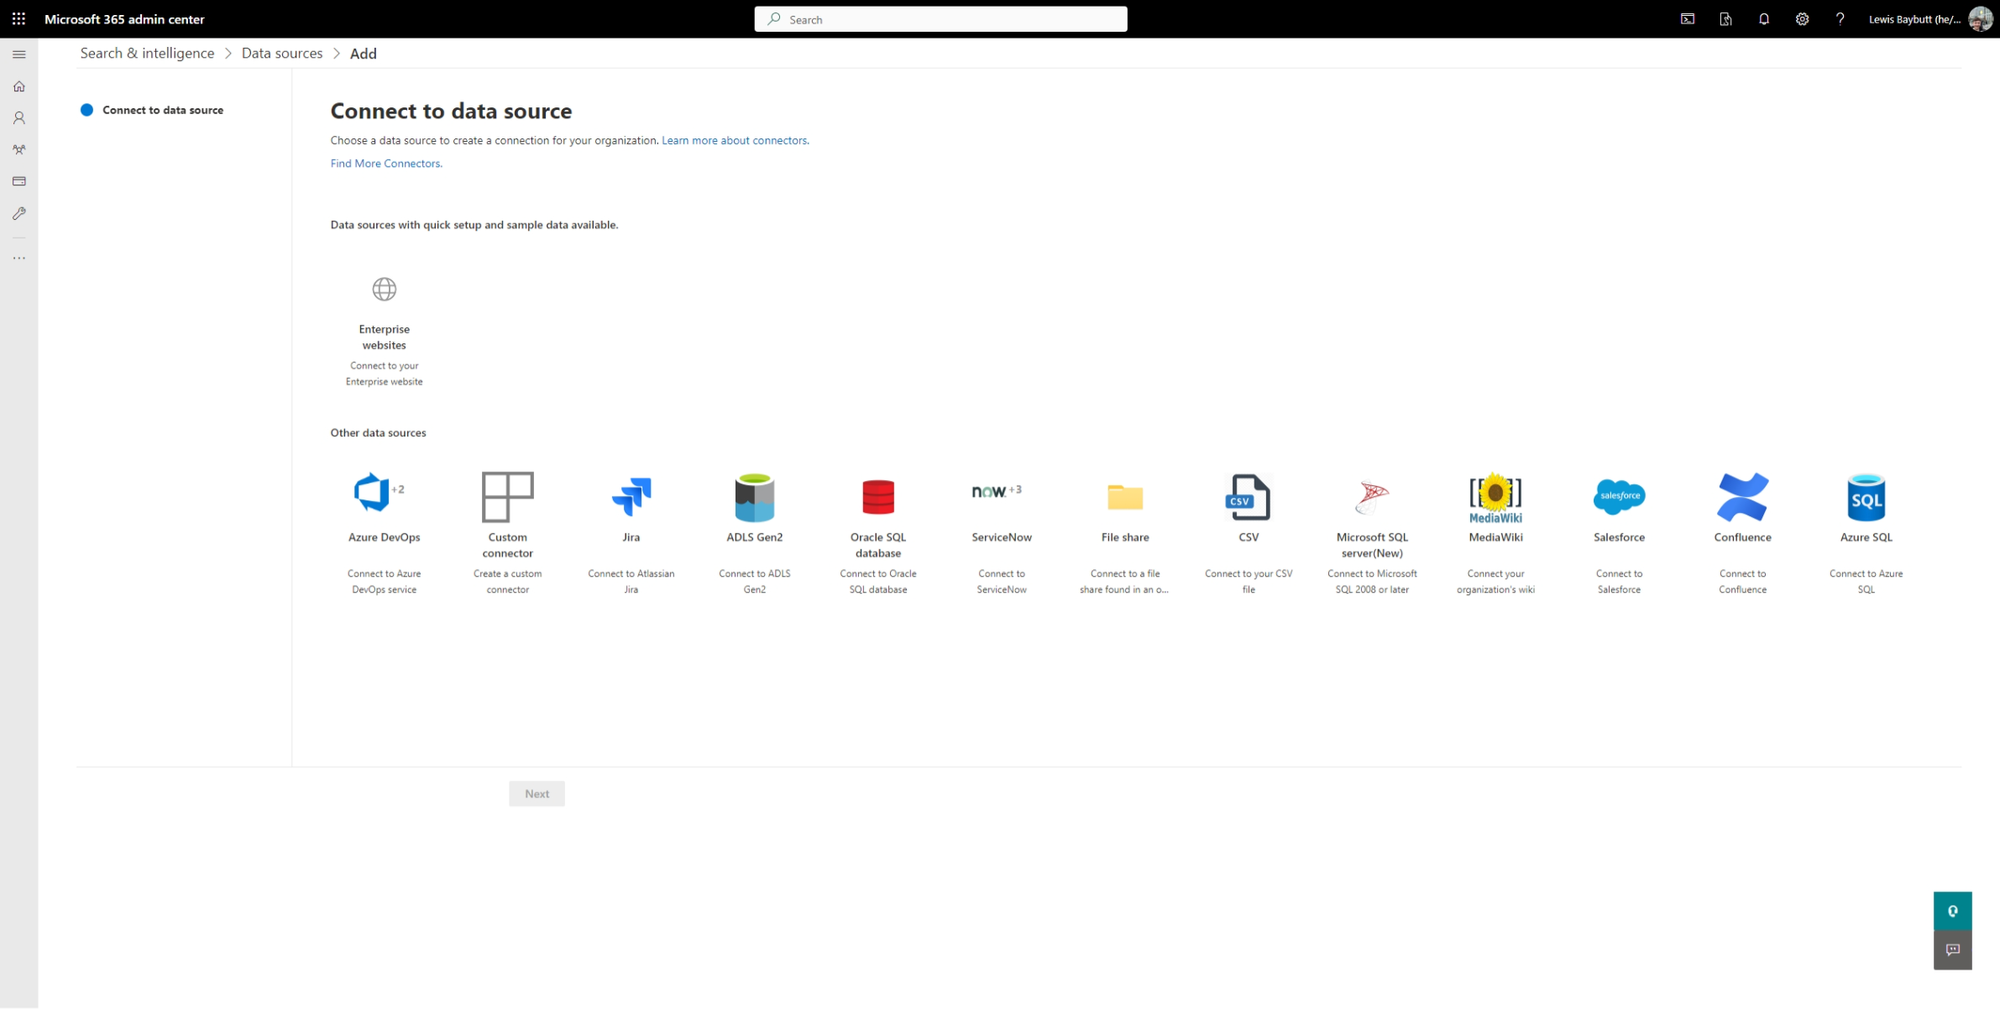The width and height of the screenshot is (2000, 1009).
Task: Open the notifications bell
Action: pyautogui.click(x=1764, y=18)
